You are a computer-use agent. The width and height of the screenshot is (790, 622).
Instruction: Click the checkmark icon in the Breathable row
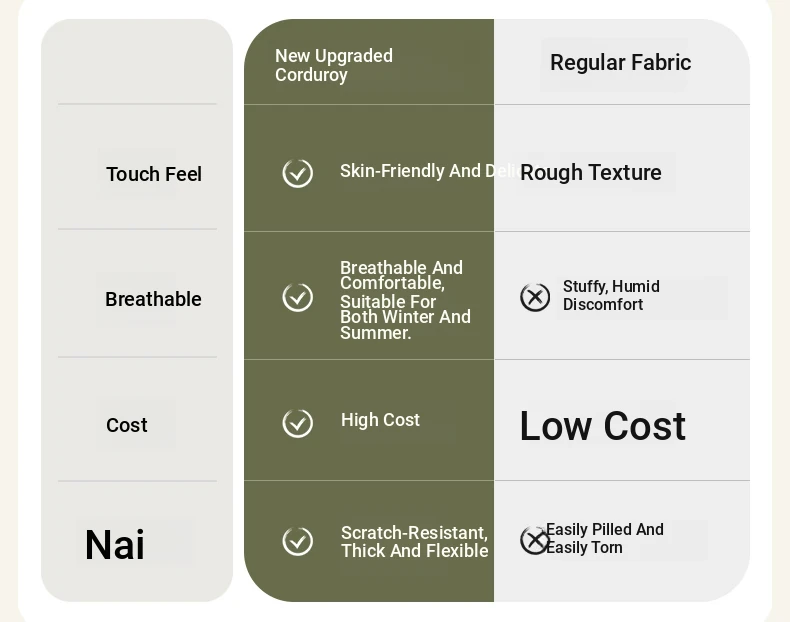298,297
